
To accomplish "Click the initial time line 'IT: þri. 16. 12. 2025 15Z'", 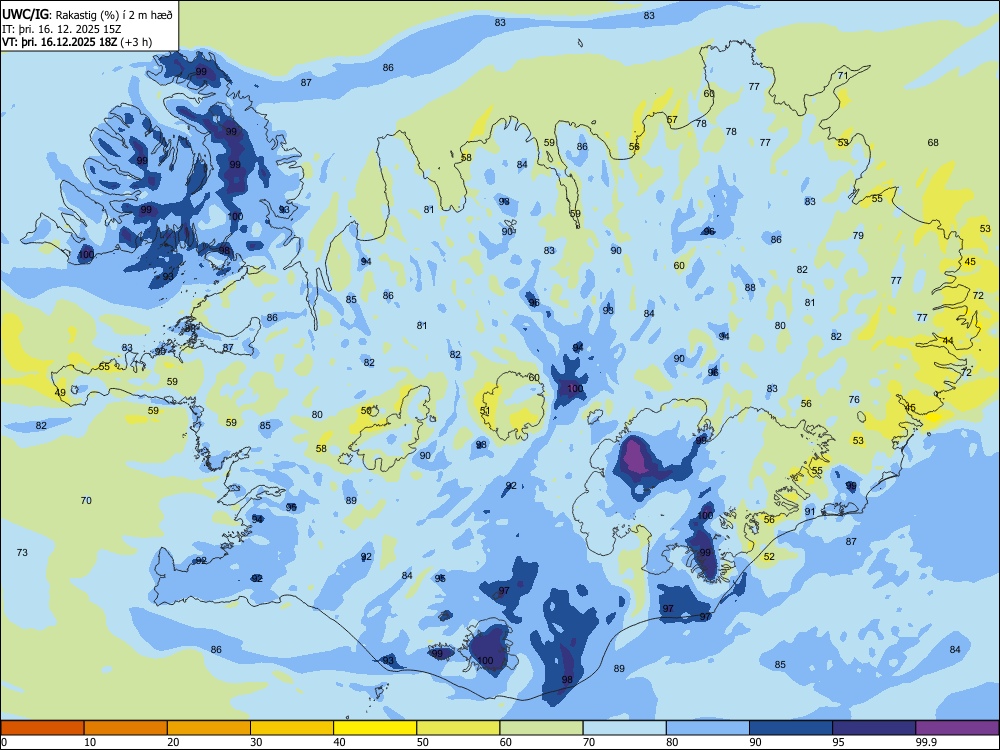I will 62,29.
